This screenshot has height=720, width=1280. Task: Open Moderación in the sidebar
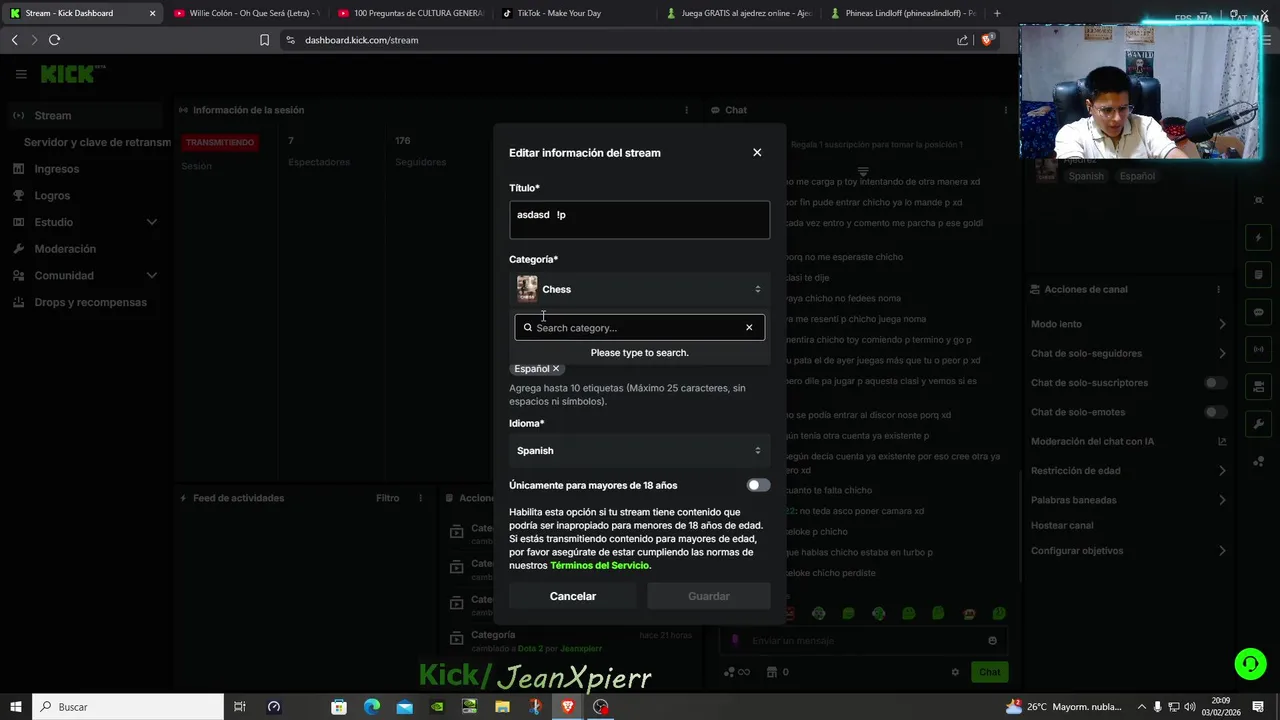(65, 249)
